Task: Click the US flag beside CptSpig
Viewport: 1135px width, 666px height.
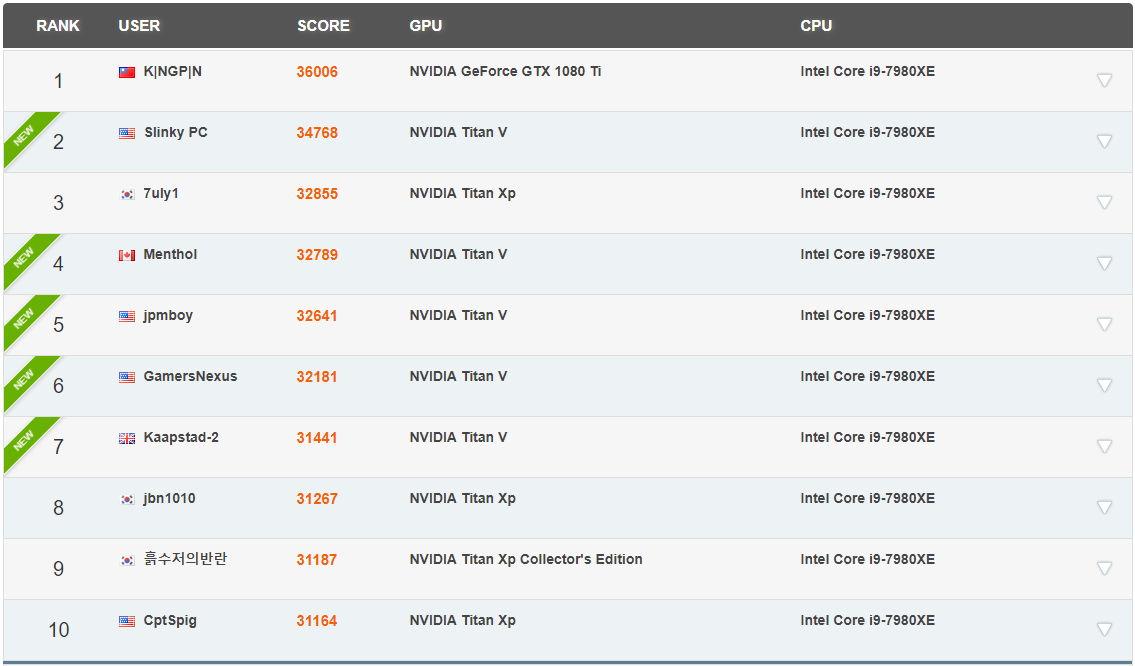Action: click(x=127, y=621)
